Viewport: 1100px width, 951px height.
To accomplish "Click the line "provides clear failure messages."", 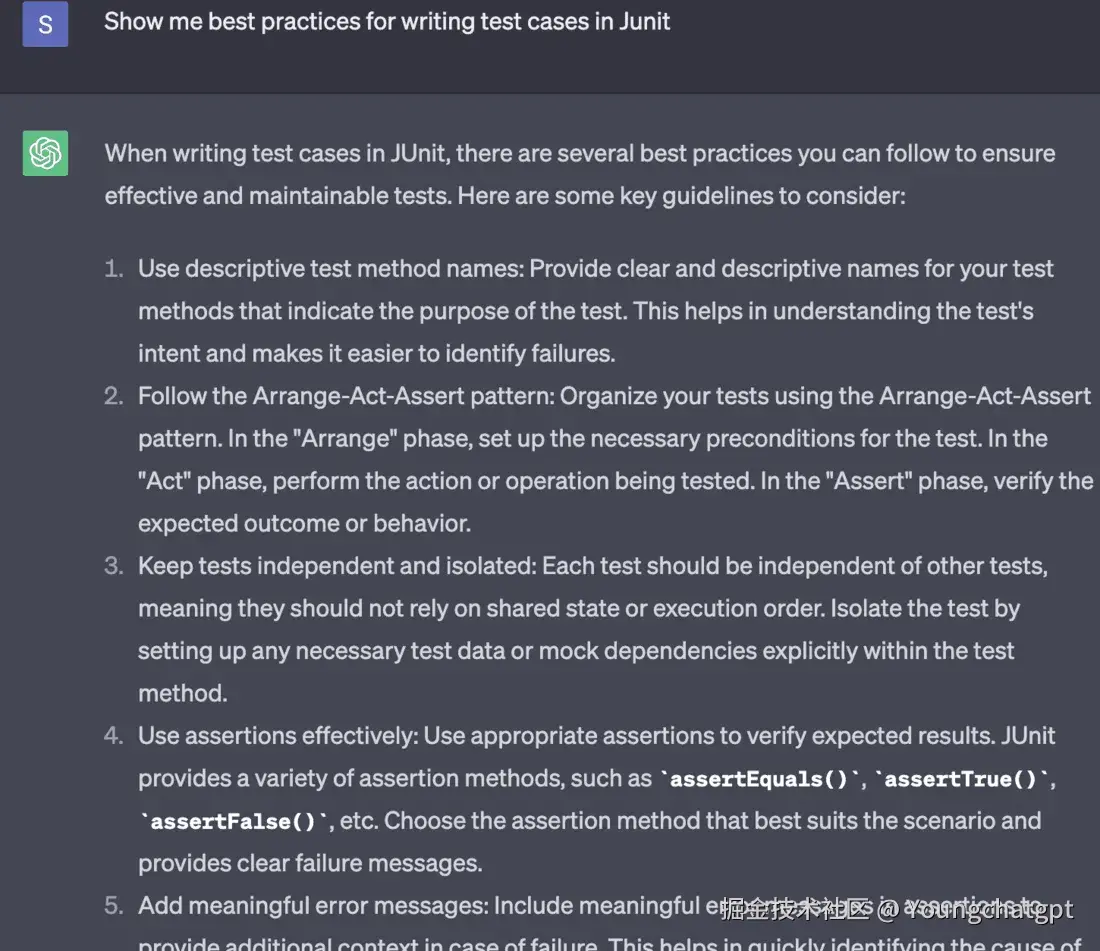I will (310, 863).
